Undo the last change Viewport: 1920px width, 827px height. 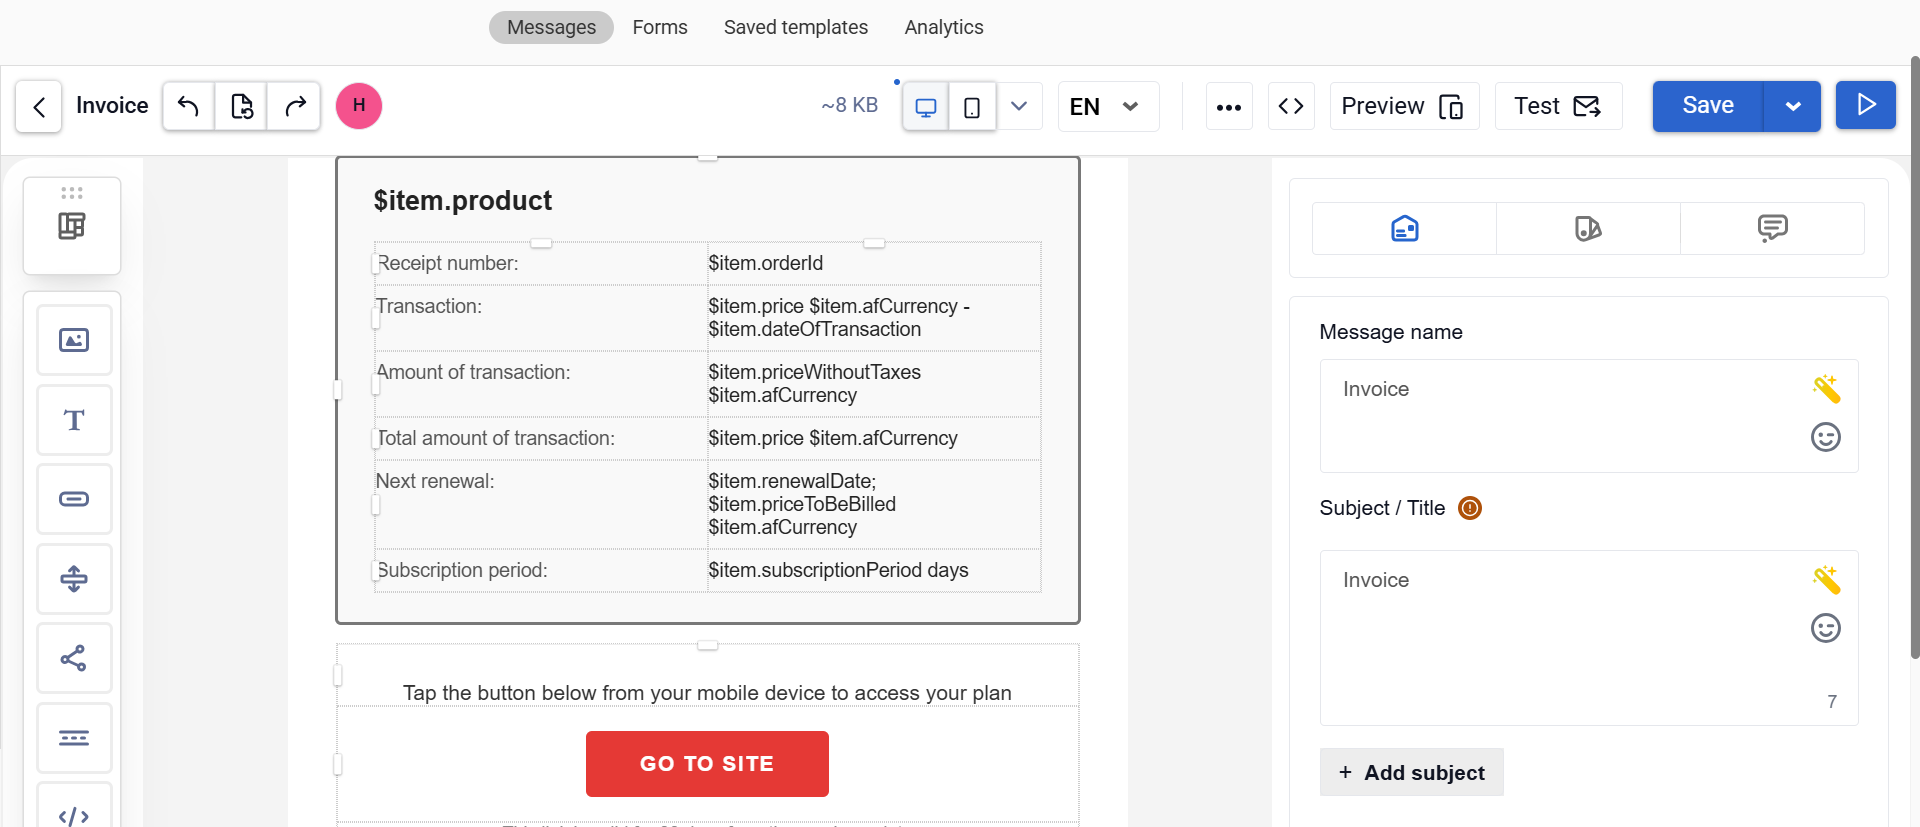[188, 106]
